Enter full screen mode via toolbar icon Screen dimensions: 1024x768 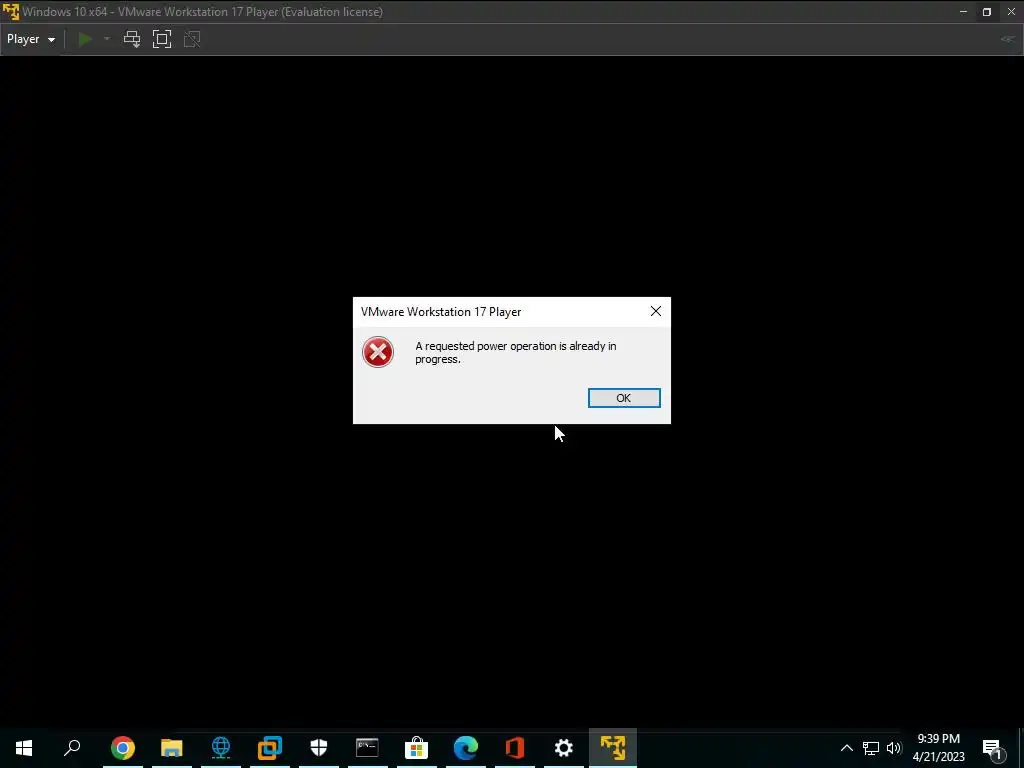click(162, 39)
